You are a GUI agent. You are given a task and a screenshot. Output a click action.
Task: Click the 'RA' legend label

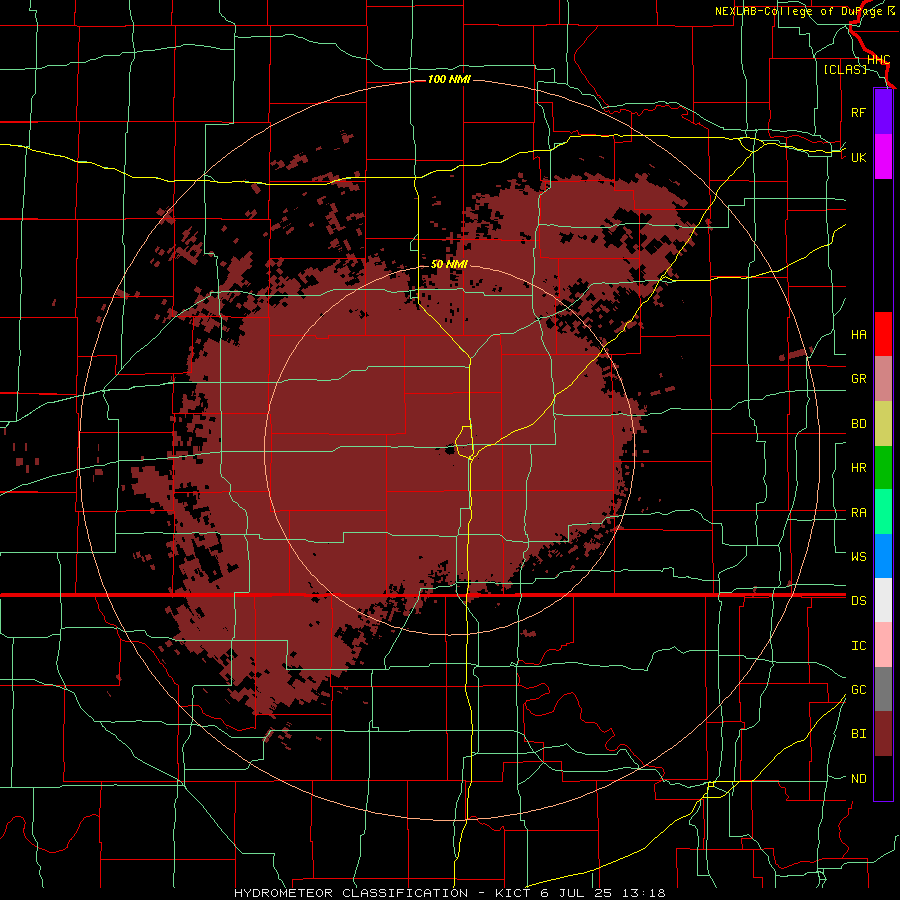point(858,513)
